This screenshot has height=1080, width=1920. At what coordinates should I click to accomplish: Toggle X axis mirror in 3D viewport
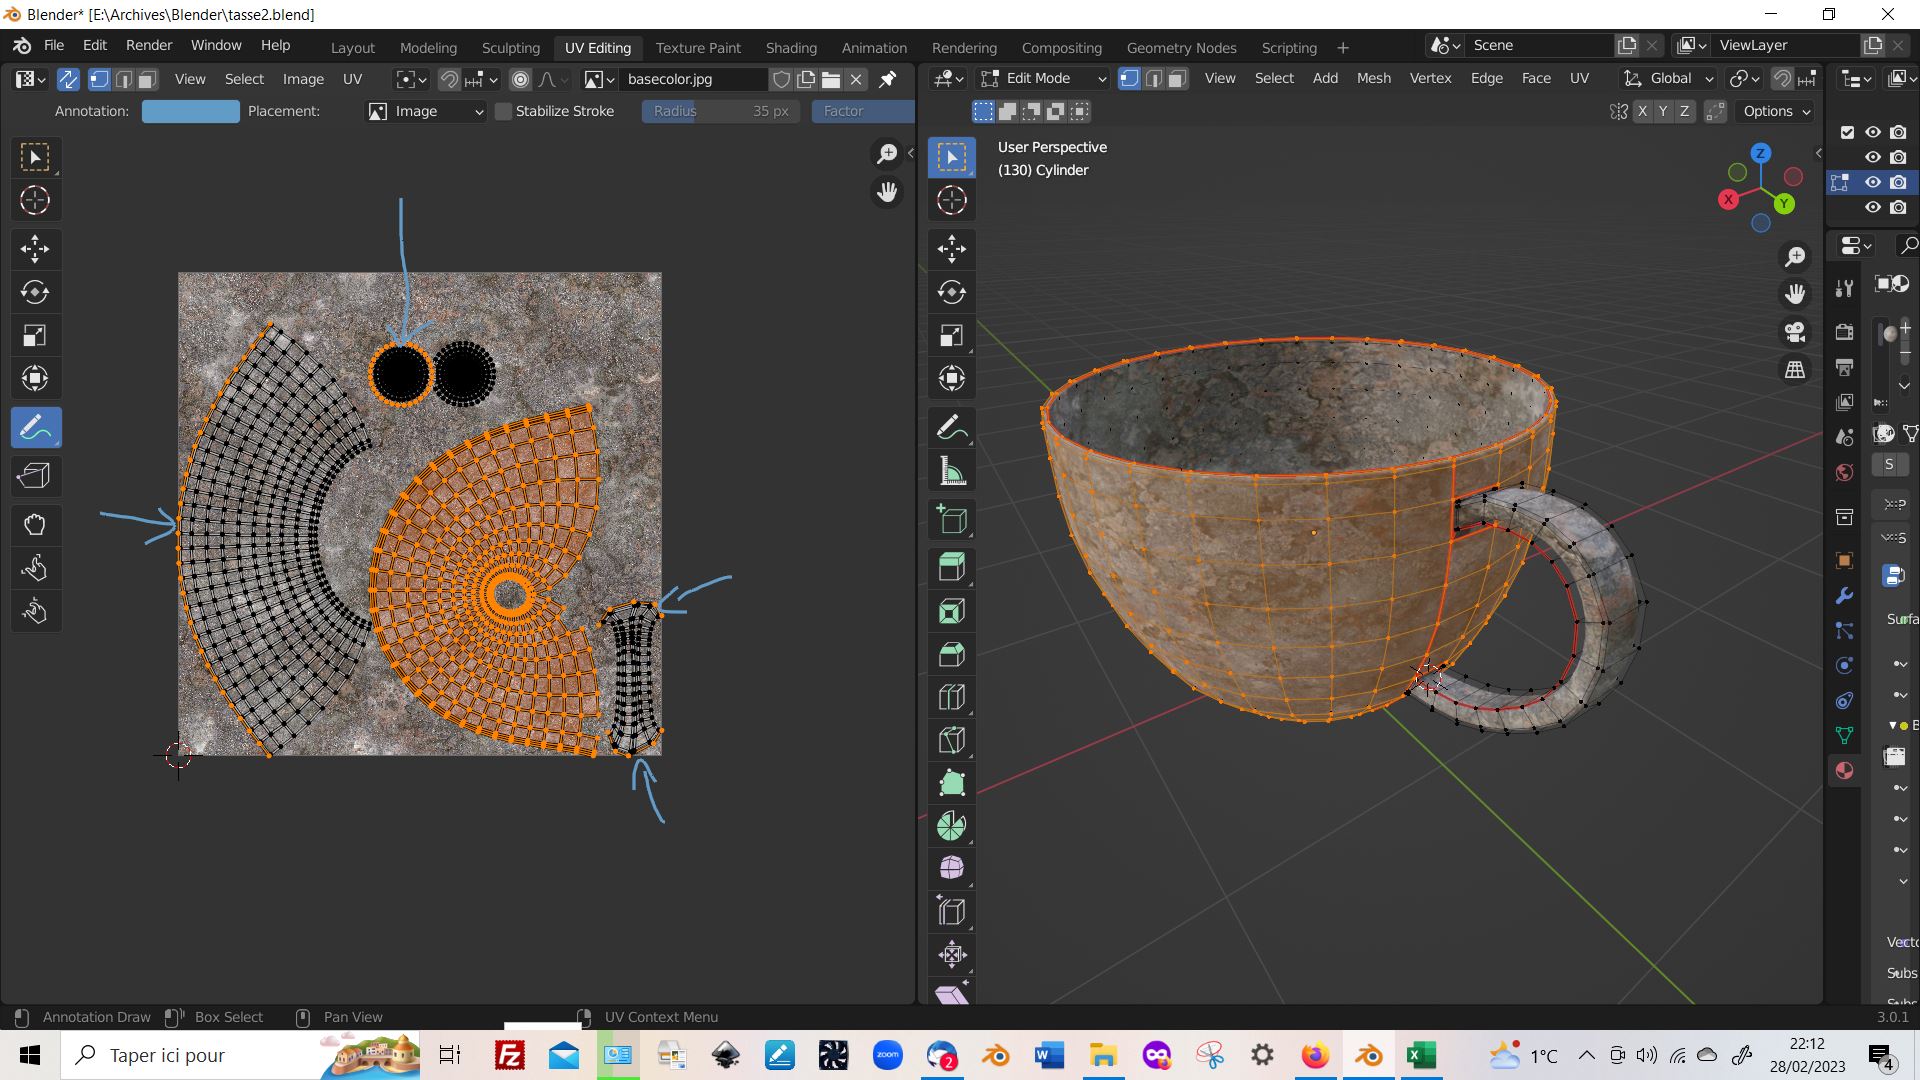[1642, 111]
